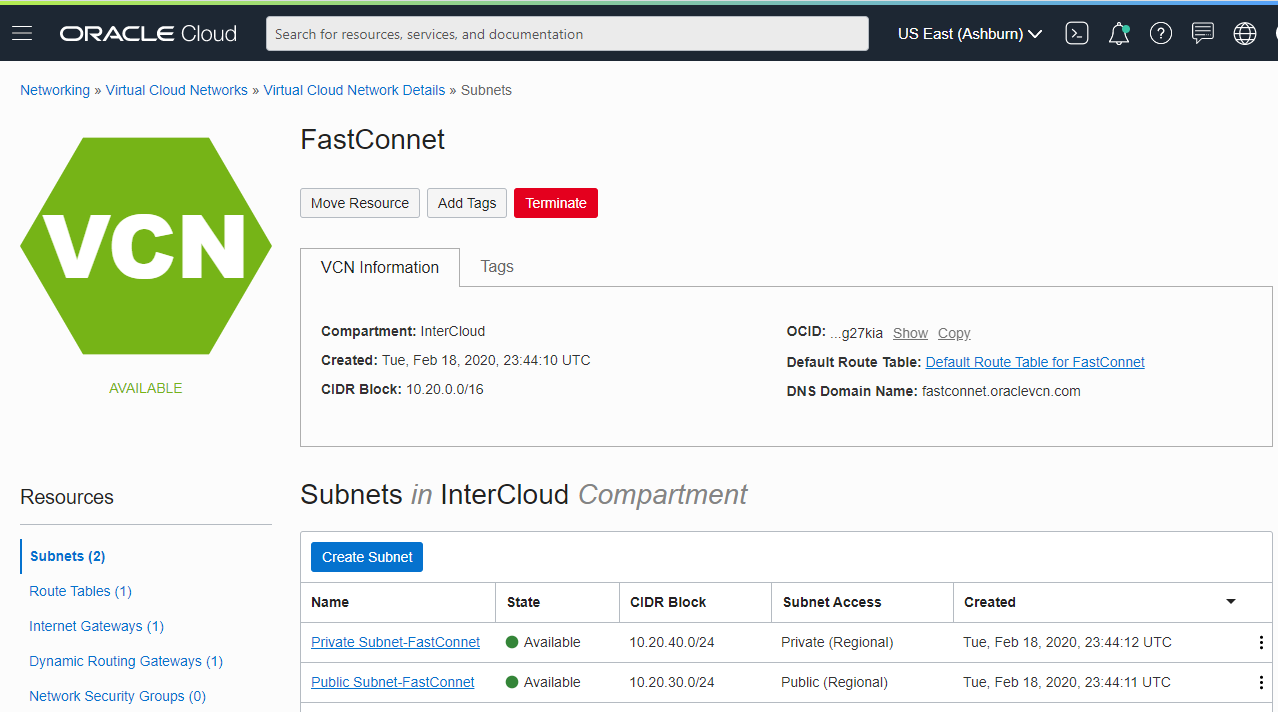Screen dimensions: 1278x712
Task: Launch Cloud Shell from the top bar
Action: pyautogui.click(x=1077, y=33)
